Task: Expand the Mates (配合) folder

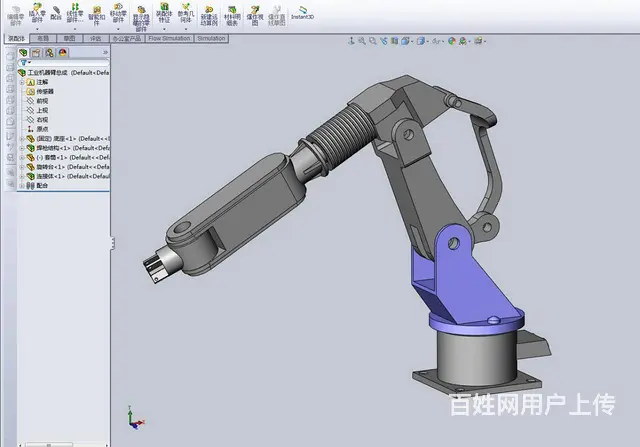Action: (x=22, y=186)
